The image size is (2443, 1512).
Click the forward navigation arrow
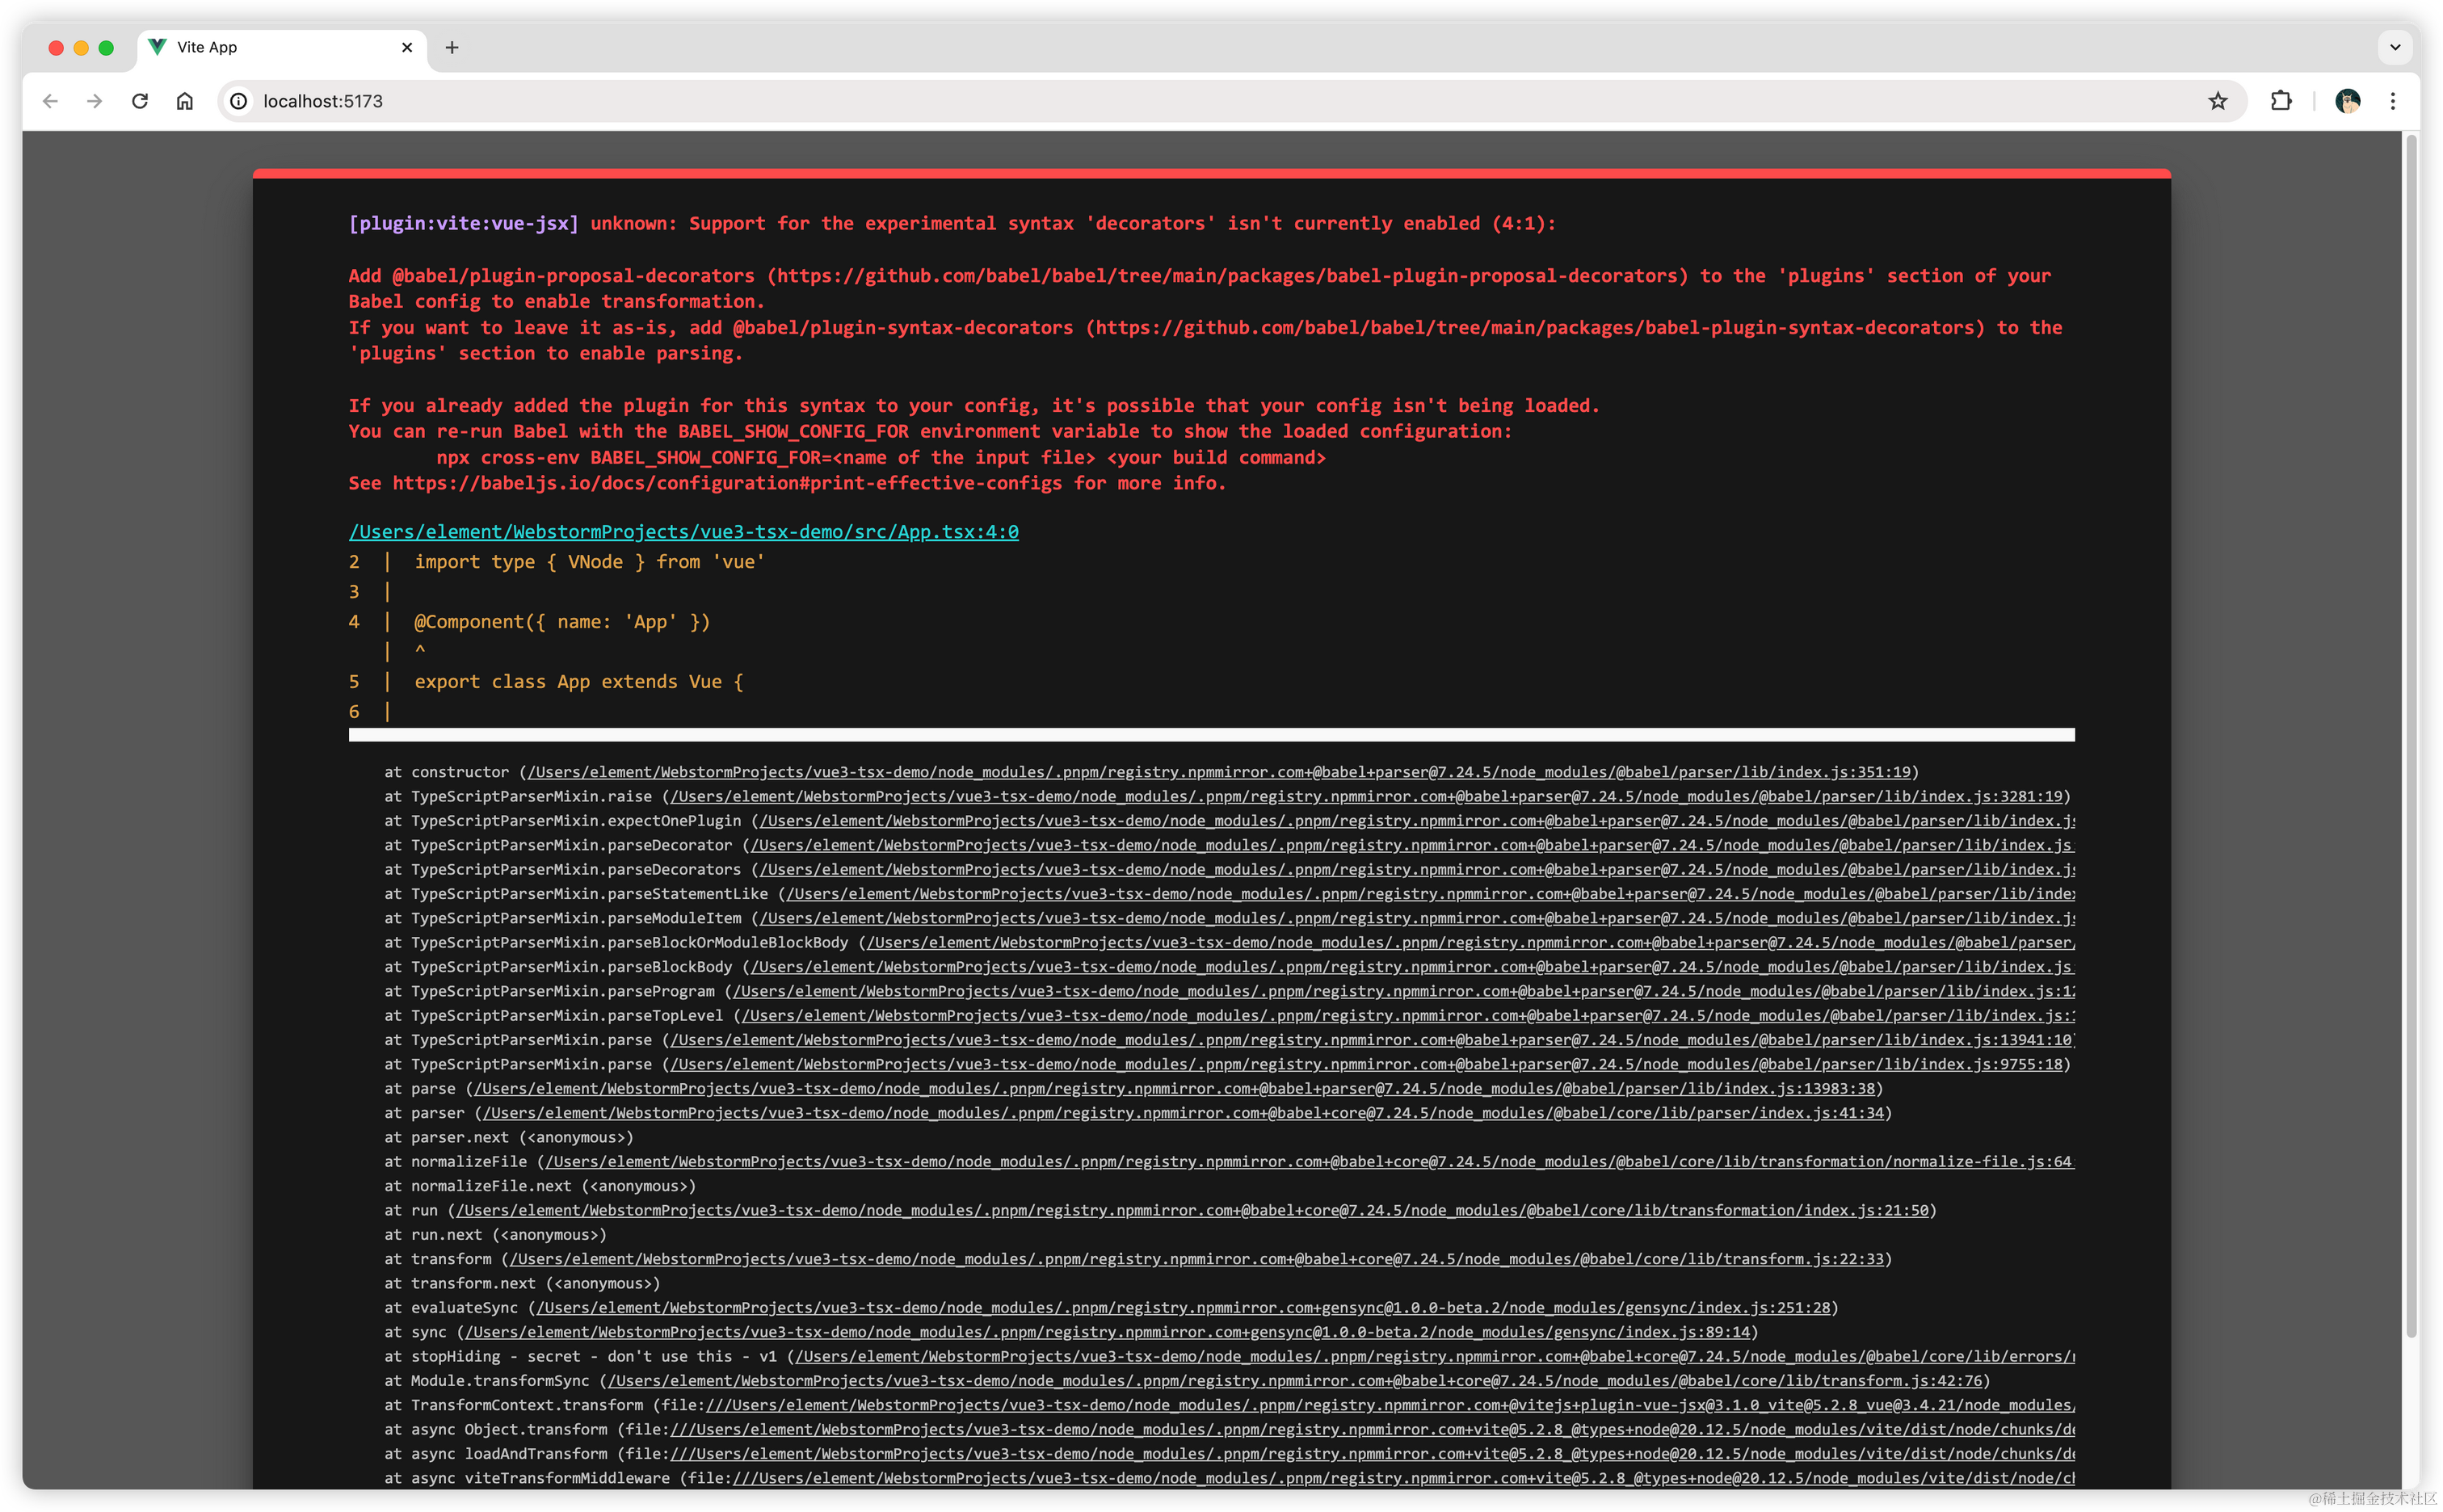point(95,101)
